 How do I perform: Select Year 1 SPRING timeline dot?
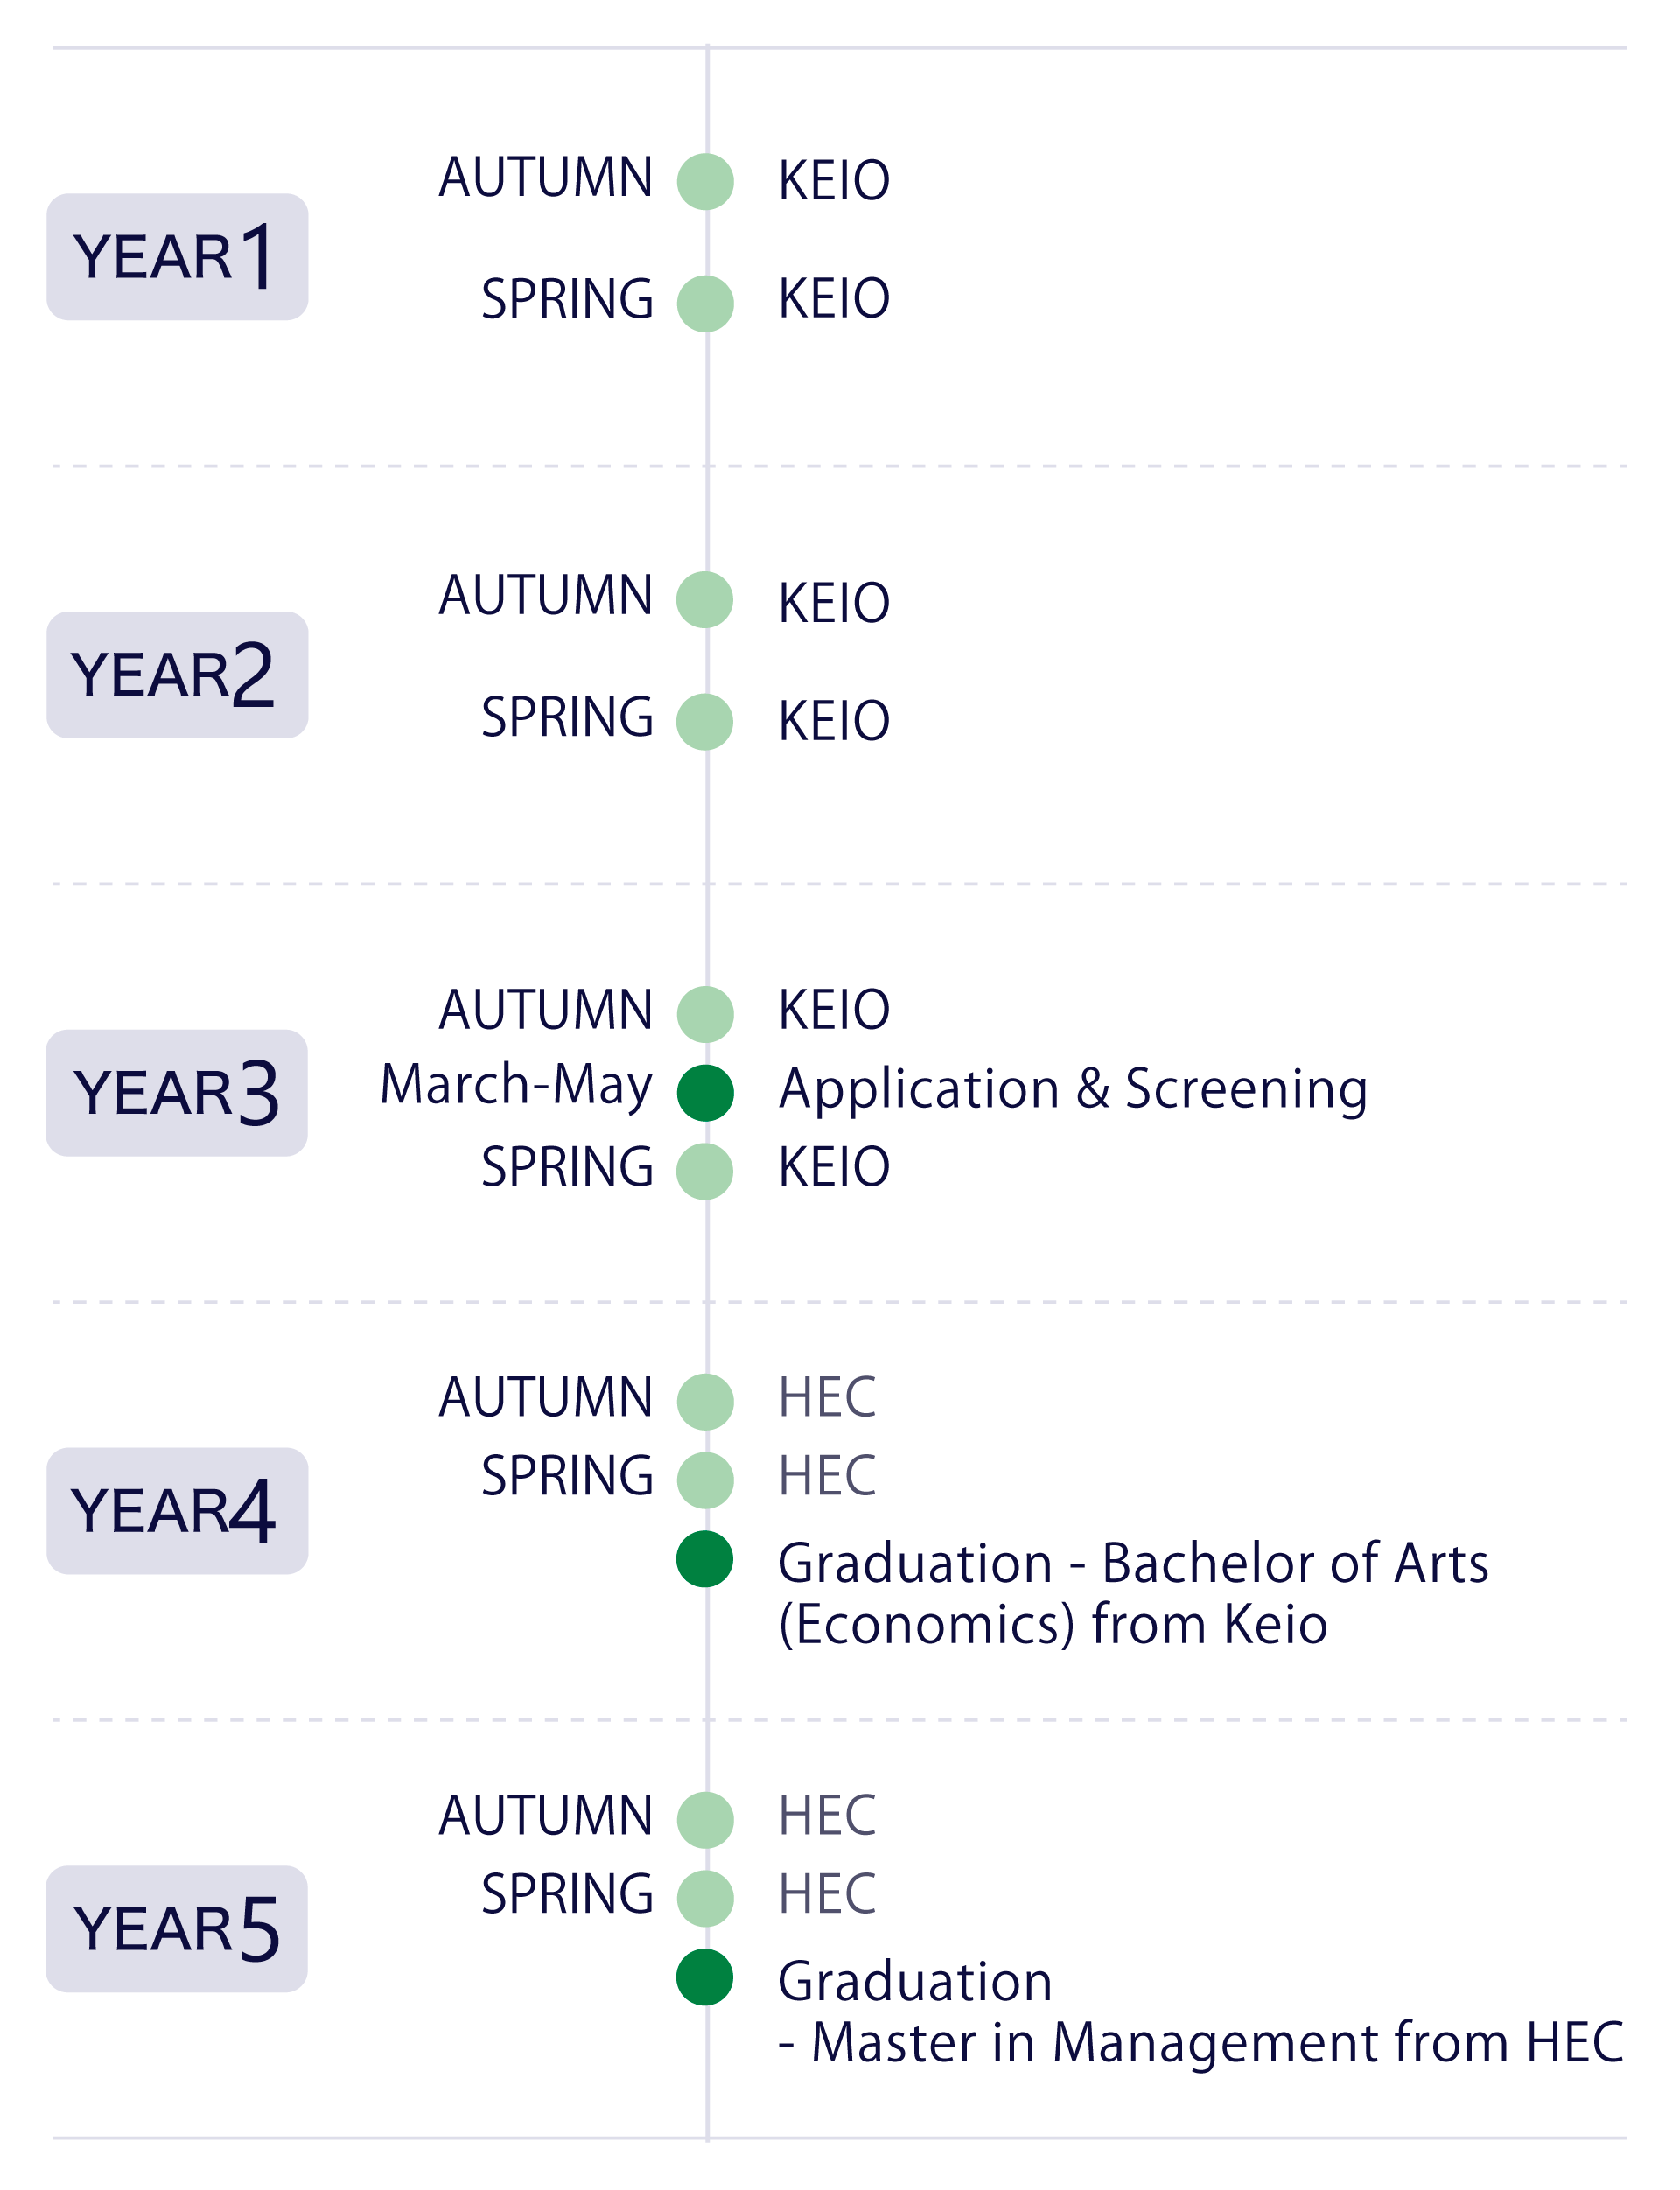click(x=705, y=304)
